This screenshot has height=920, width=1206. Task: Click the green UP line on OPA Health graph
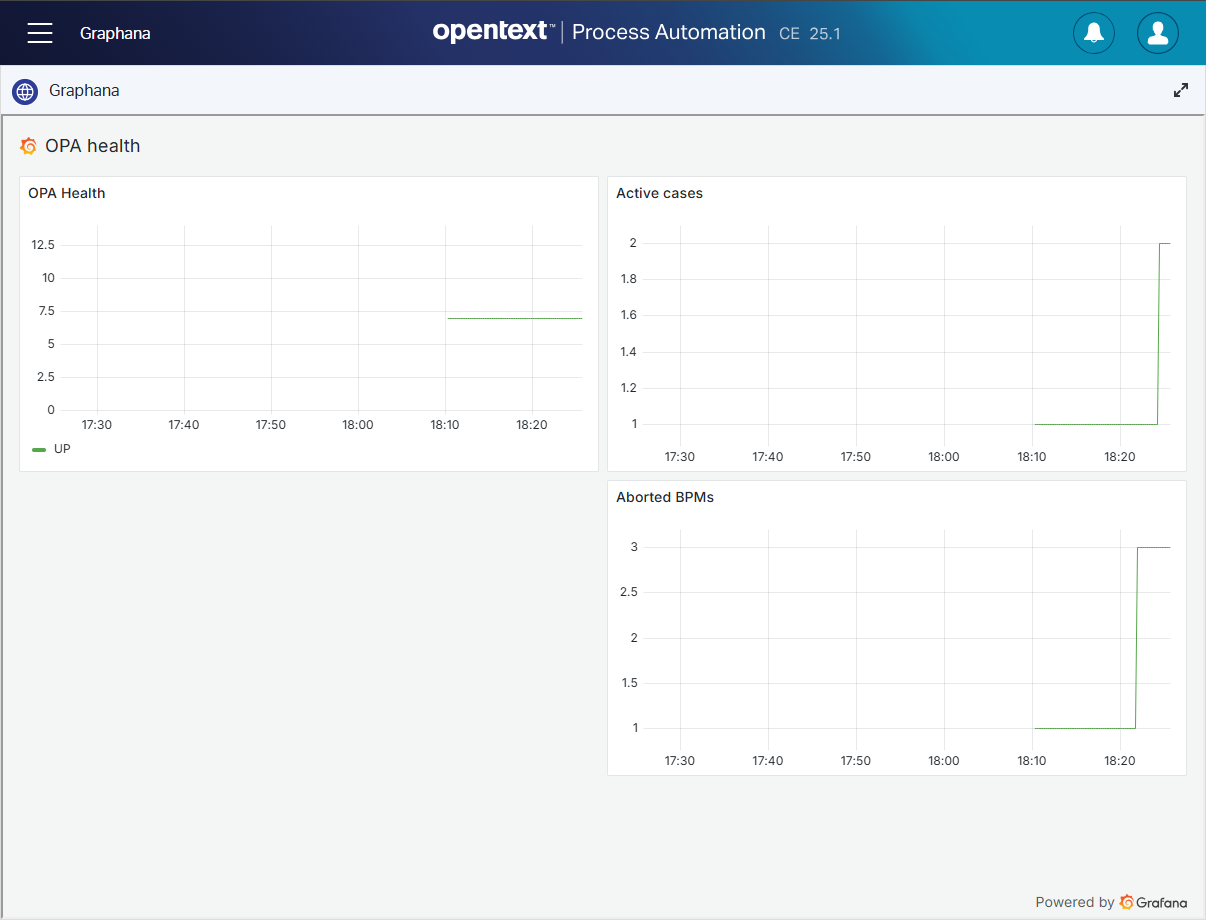point(515,318)
